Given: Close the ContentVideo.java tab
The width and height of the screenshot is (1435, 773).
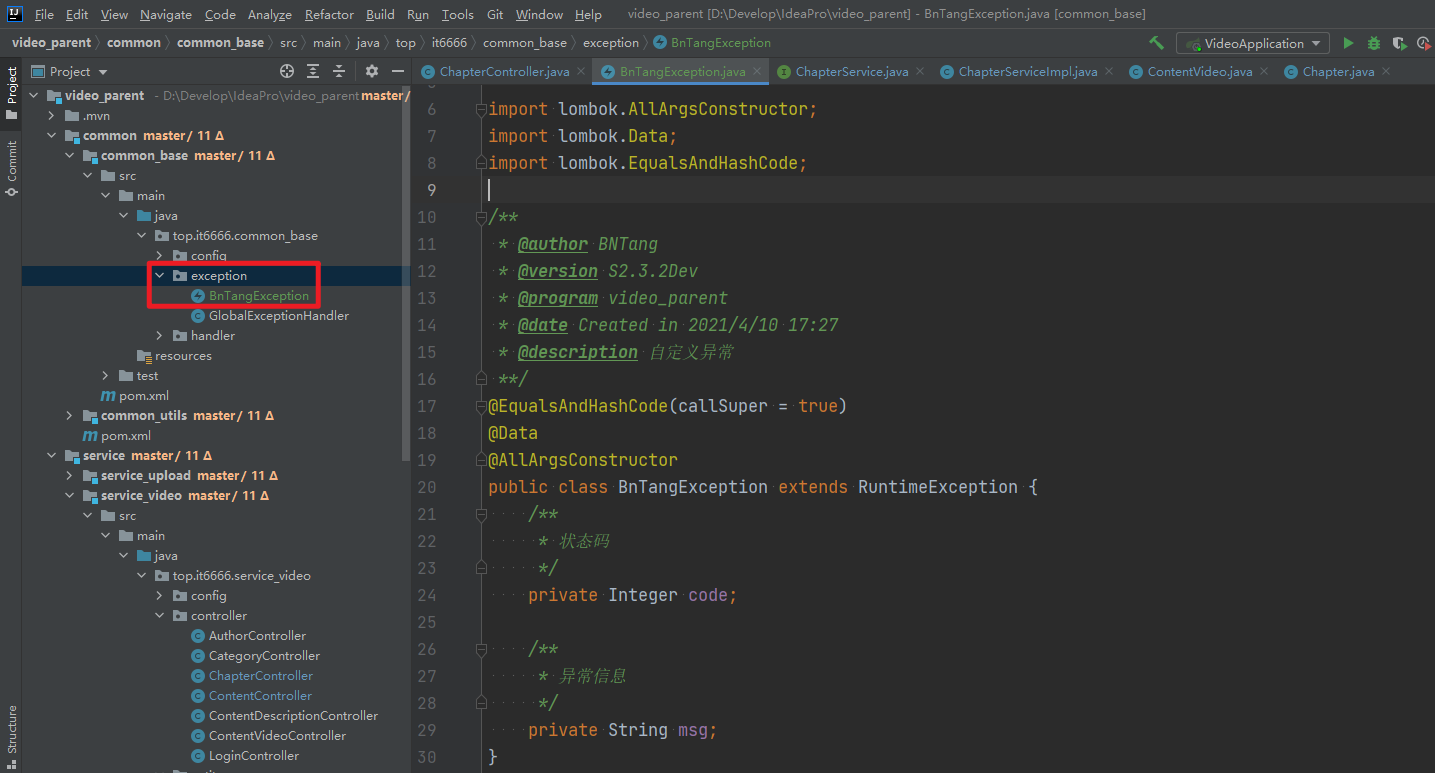Looking at the screenshot, I should [x=1265, y=71].
